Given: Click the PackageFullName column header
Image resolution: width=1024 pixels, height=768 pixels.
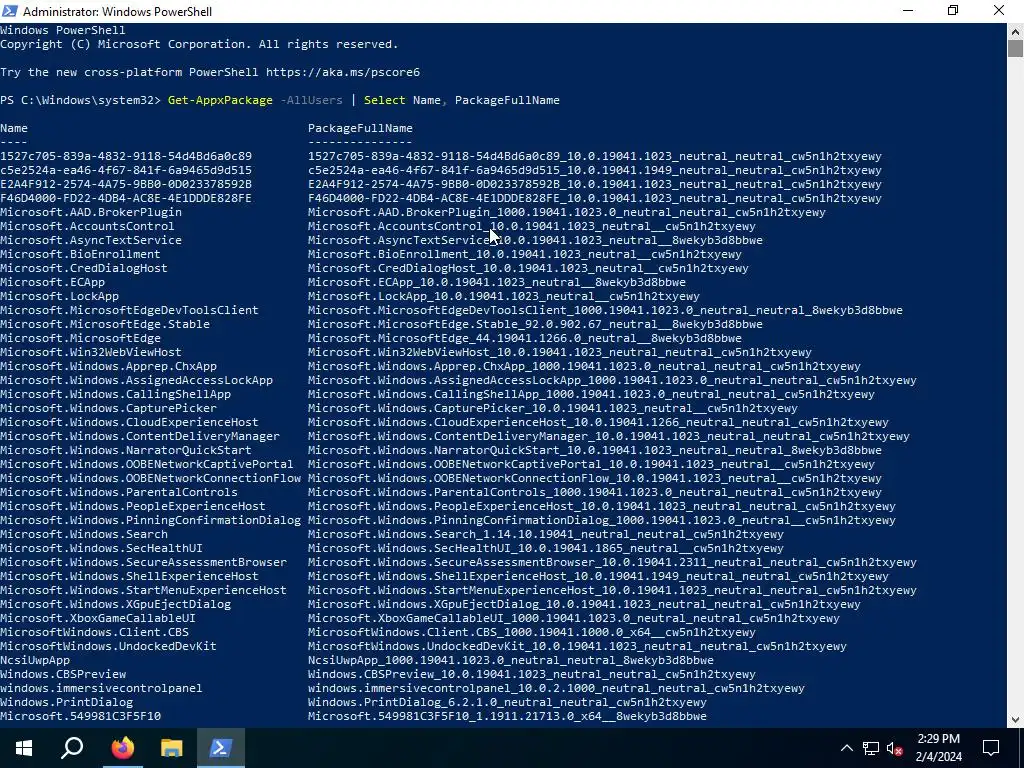Looking at the screenshot, I should [x=360, y=128].
